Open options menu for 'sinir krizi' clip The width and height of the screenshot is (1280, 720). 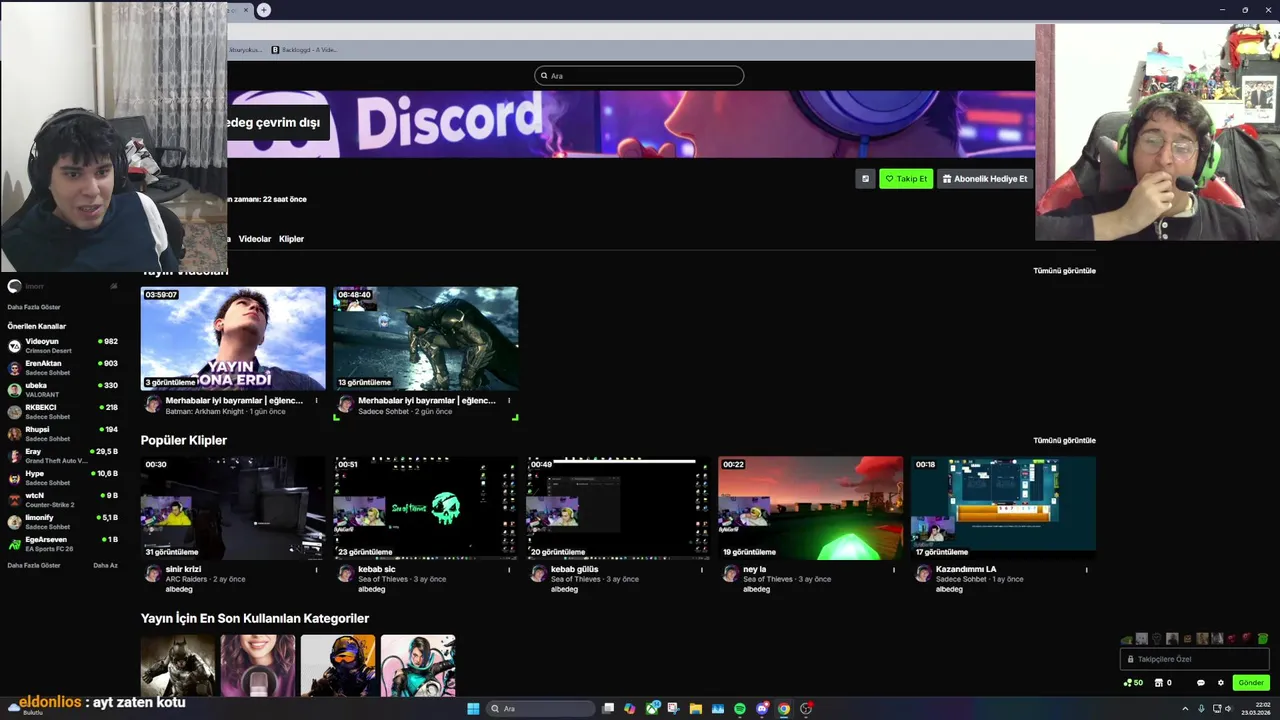pos(316,570)
